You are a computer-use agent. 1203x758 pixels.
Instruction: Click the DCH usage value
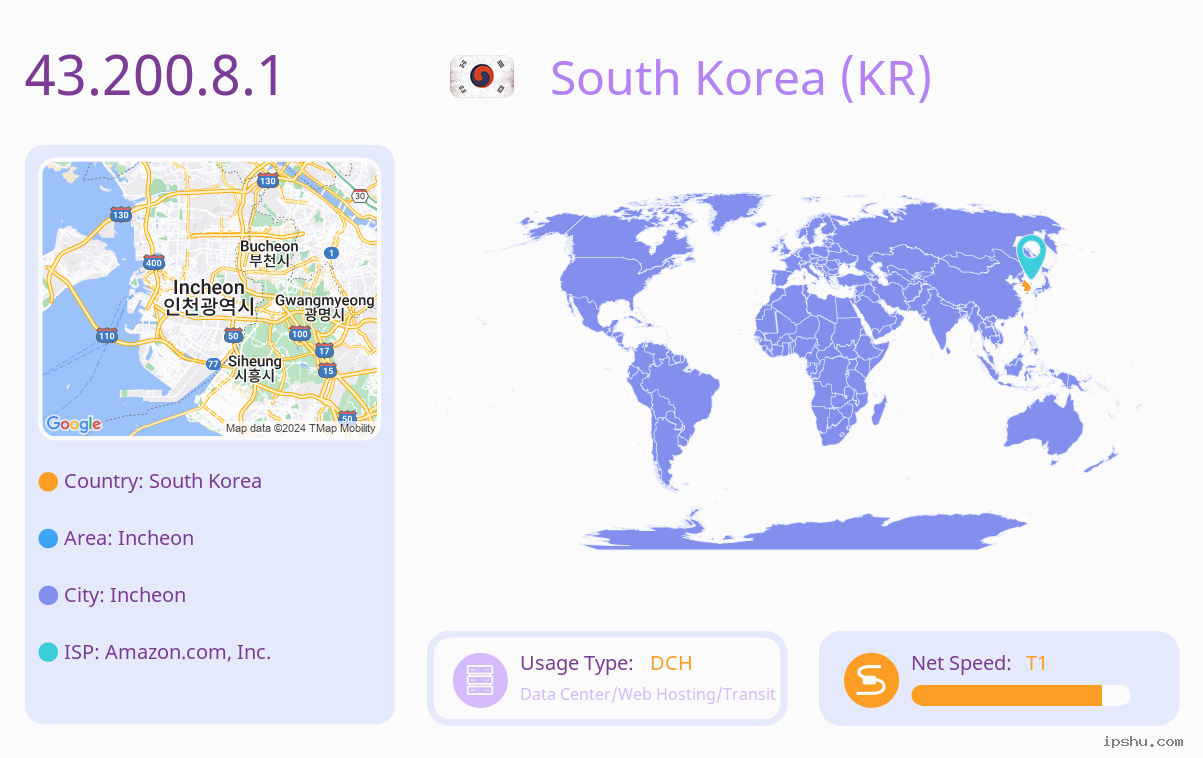click(x=671, y=663)
